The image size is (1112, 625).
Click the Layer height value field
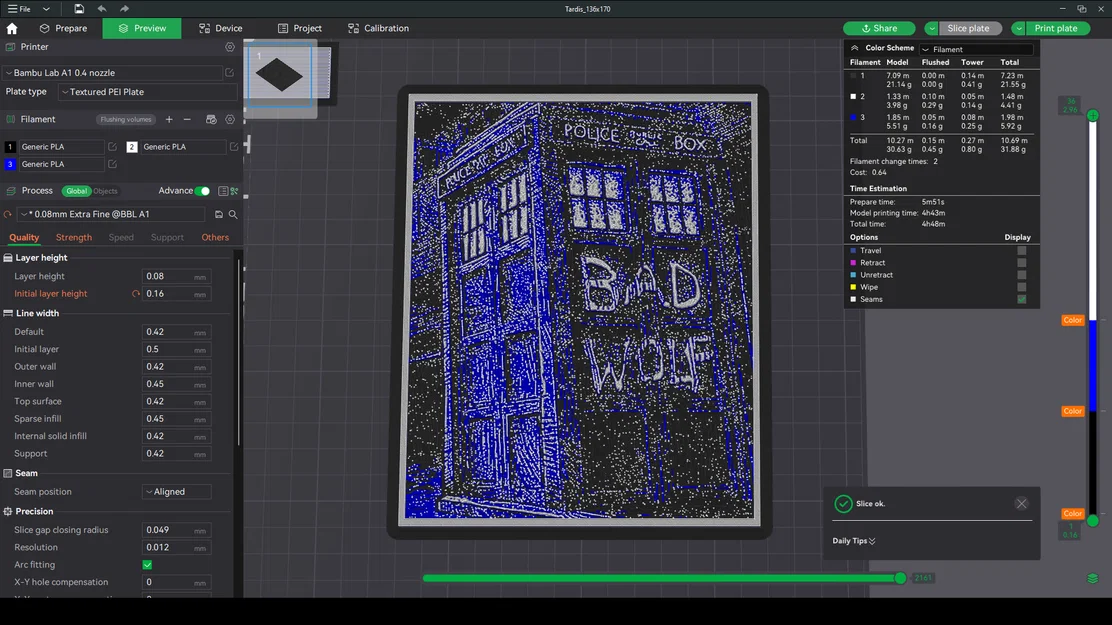(177, 277)
